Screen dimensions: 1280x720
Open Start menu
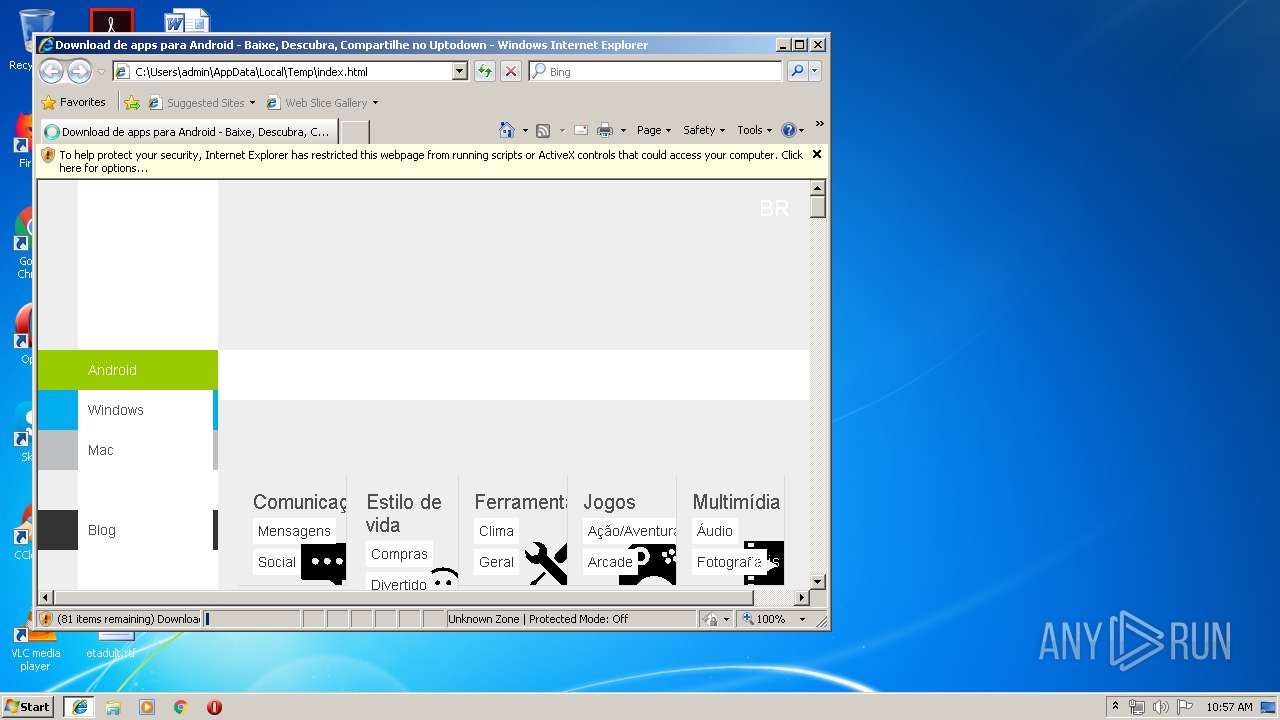(27, 706)
